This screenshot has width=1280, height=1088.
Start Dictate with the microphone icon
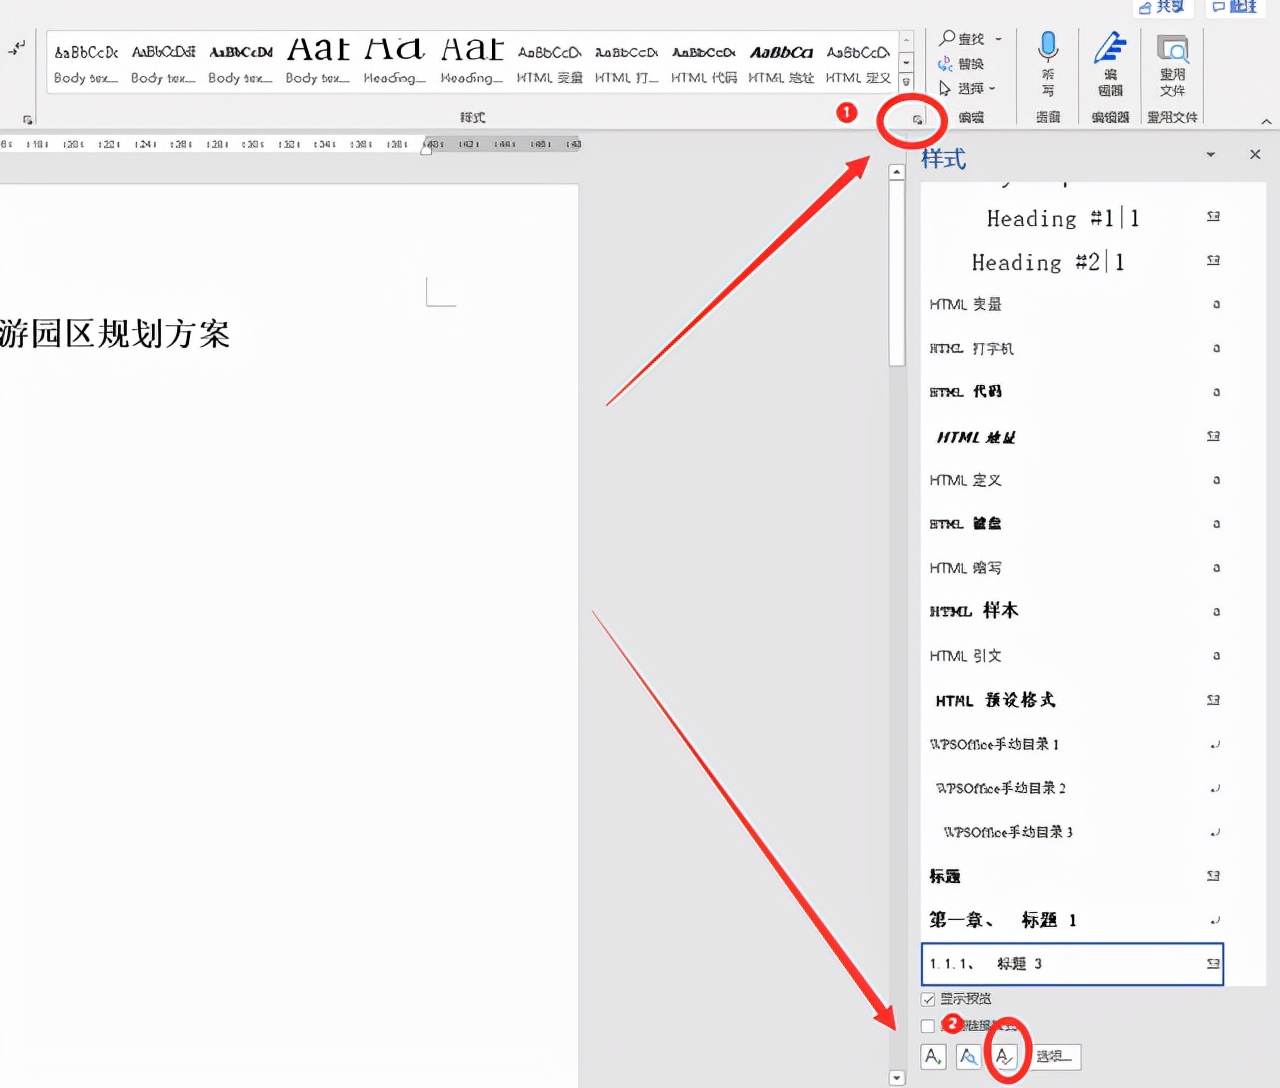coord(1047,63)
